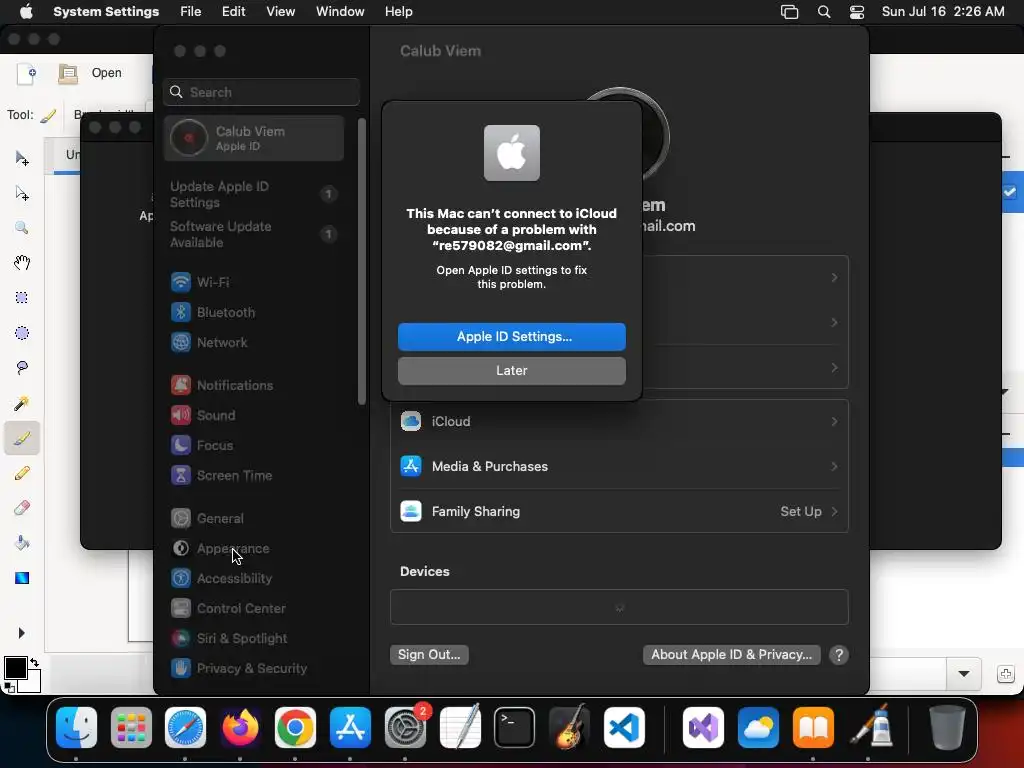Toggle the blue checkbox at right edge
Image resolution: width=1024 pixels, height=768 pixels.
click(1010, 192)
